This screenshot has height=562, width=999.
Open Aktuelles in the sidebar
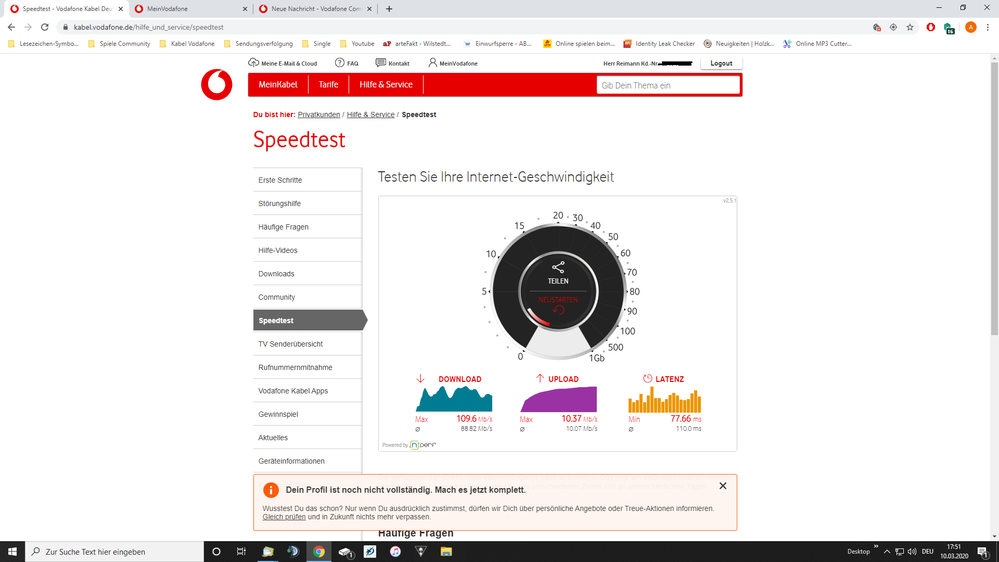[307, 438]
